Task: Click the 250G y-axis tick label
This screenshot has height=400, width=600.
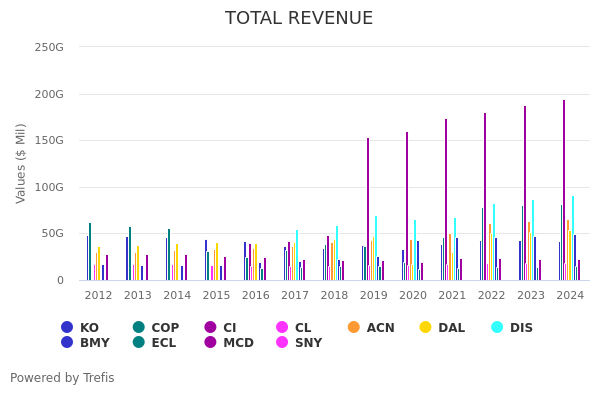Action: 49,47
